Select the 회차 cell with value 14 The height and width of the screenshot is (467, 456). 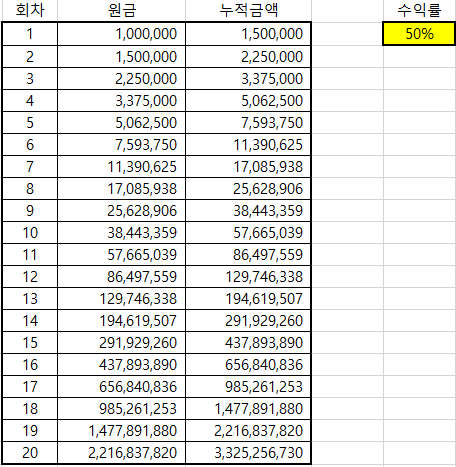[x=30, y=321]
